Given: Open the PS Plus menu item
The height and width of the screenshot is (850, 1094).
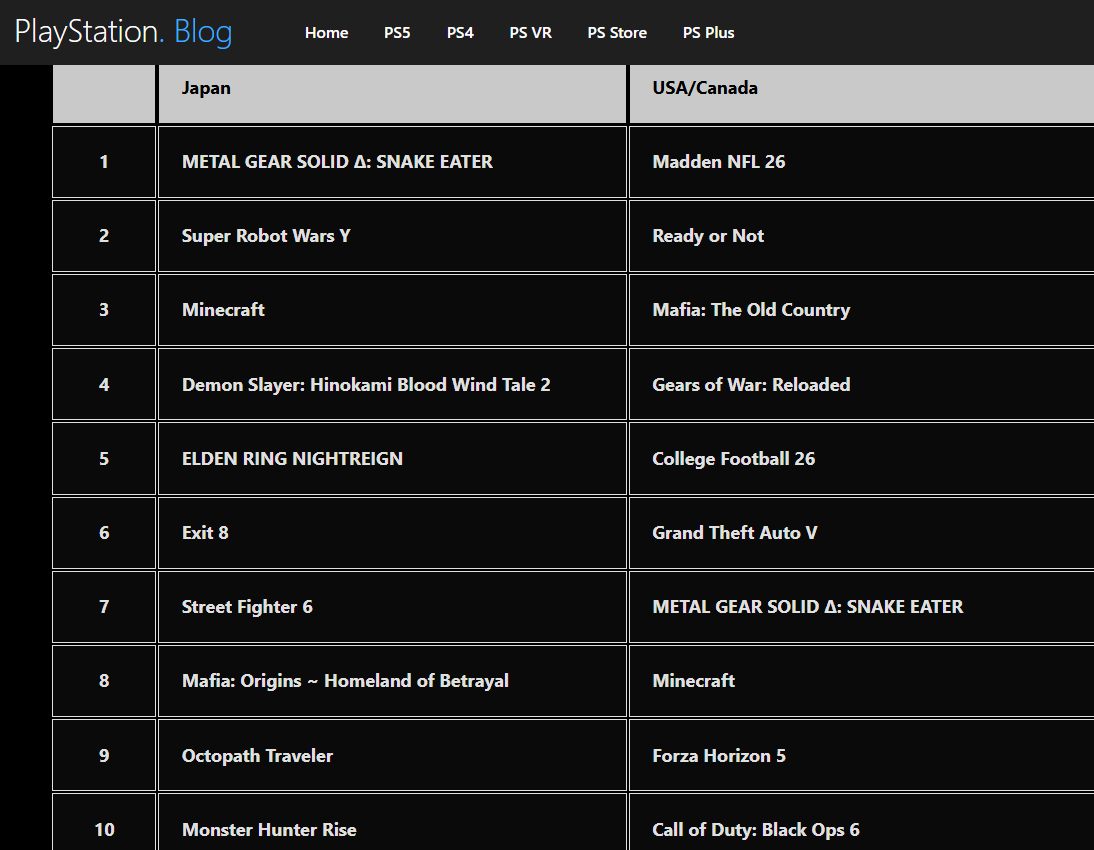Looking at the screenshot, I should click(x=708, y=33).
